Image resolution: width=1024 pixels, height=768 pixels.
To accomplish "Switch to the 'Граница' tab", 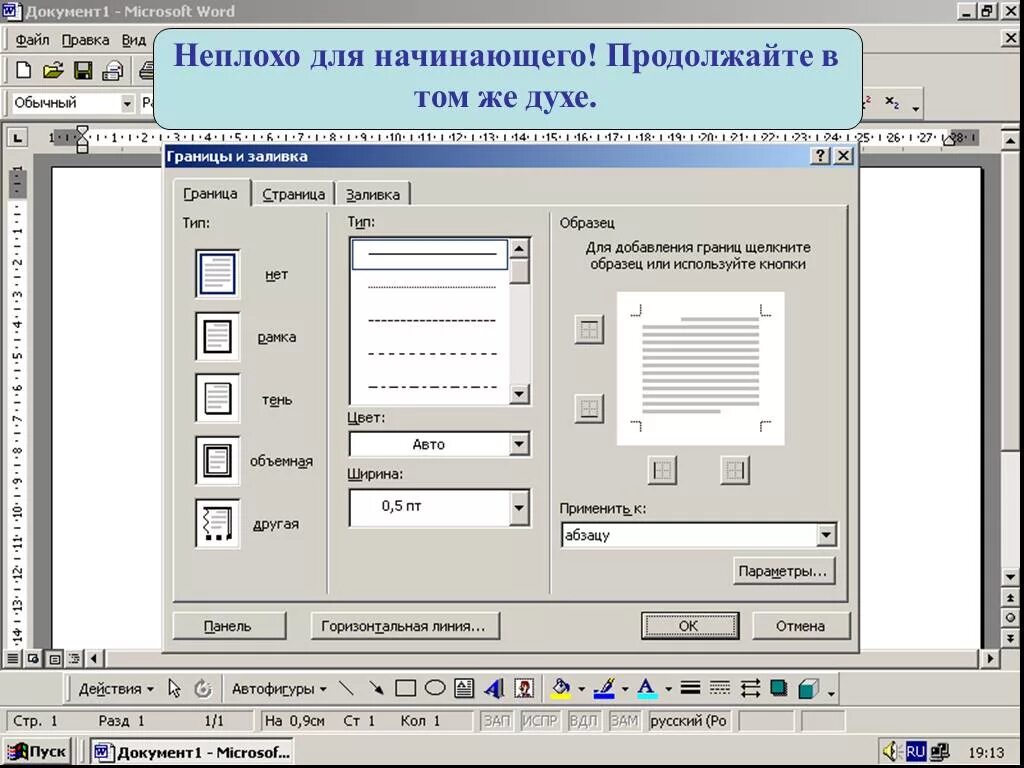I will (x=210, y=193).
